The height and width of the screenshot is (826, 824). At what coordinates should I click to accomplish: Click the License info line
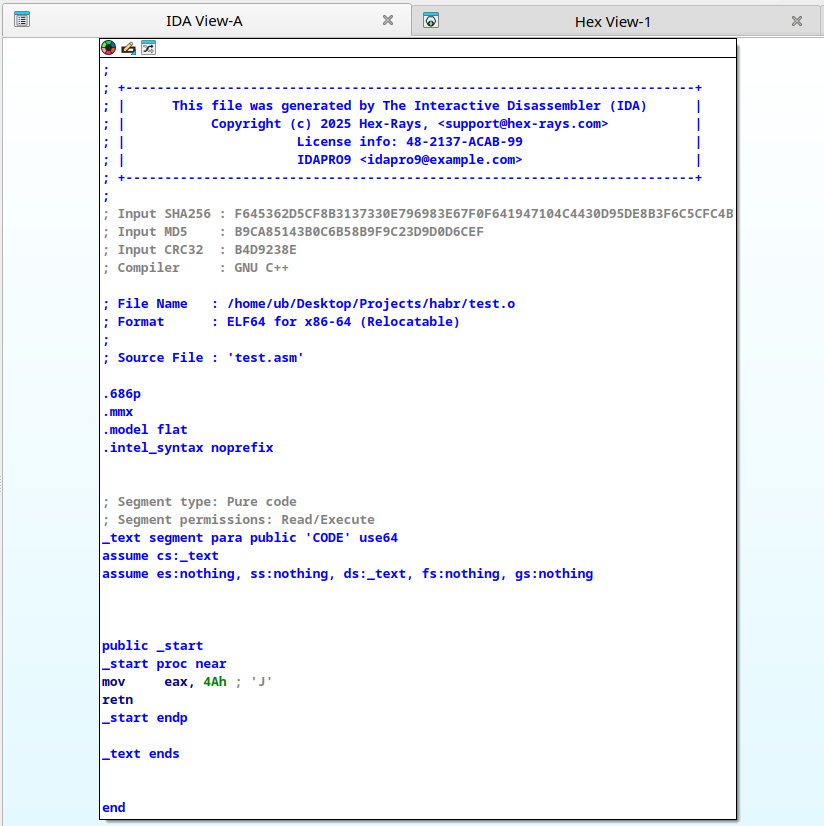click(x=409, y=142)
